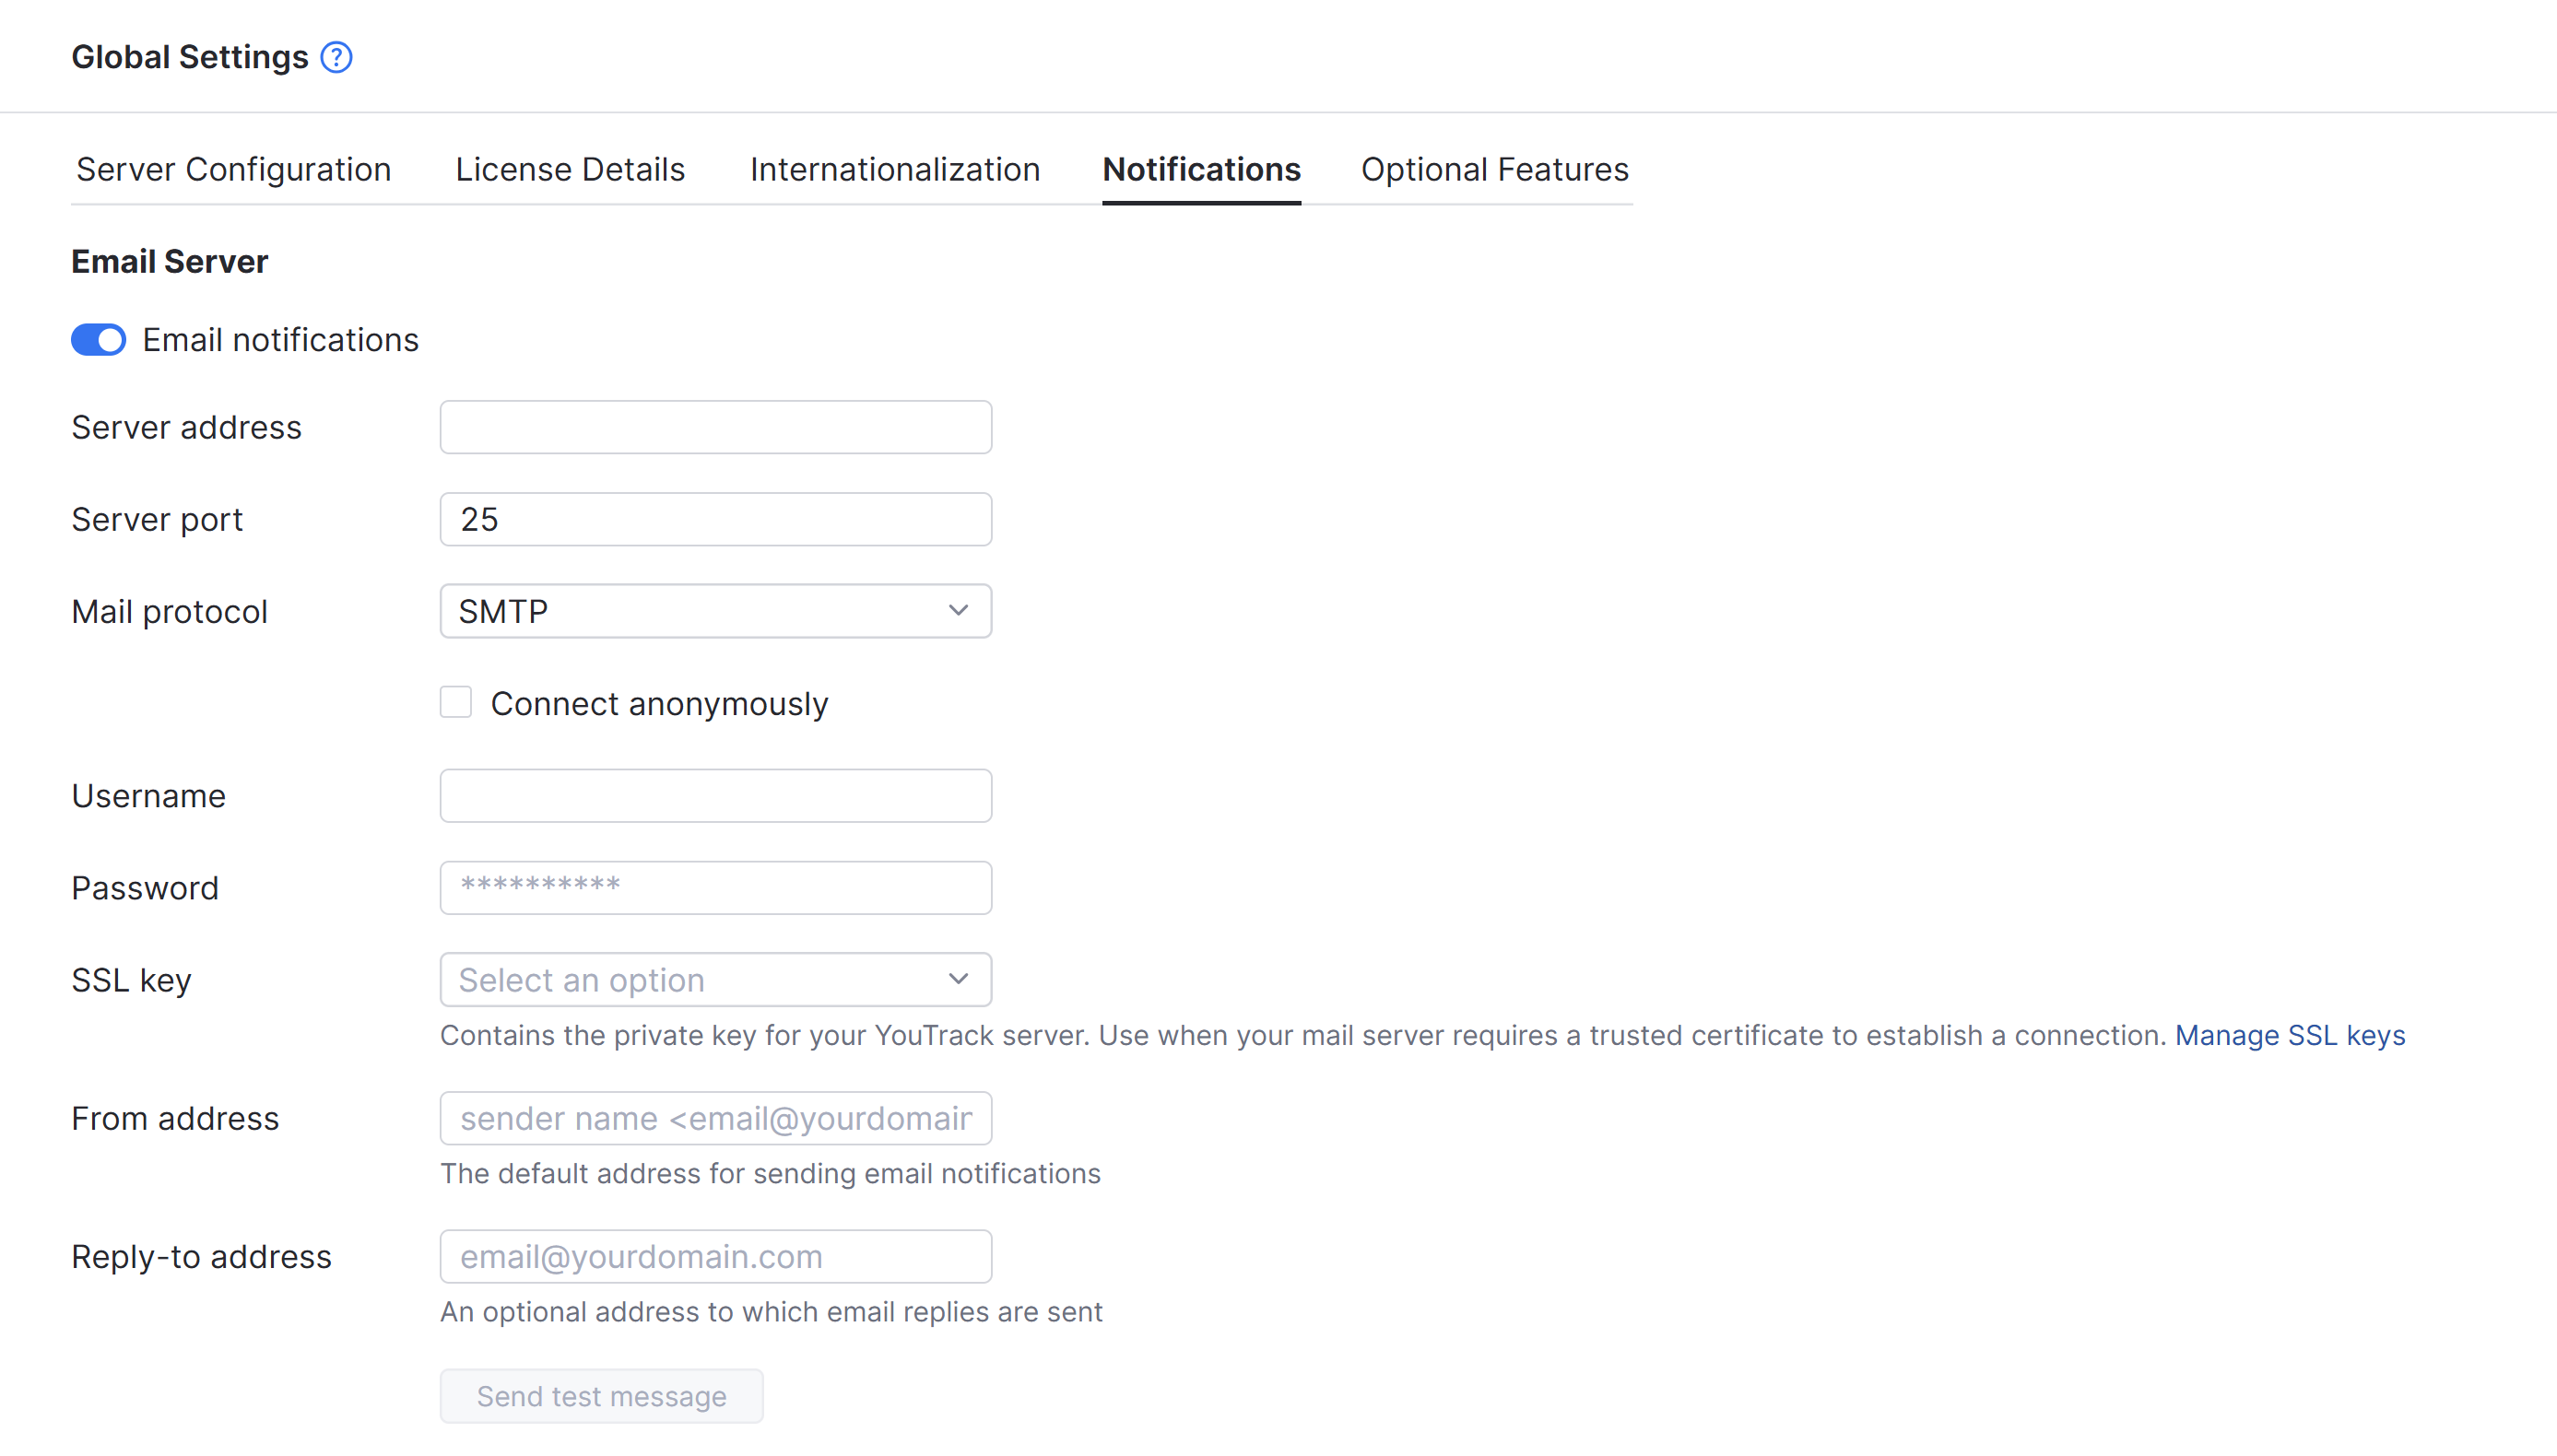Viewport: 2557px width, 1456px height.
Task: Click the Reply-to address field
Action: [x=714, y=1256]
